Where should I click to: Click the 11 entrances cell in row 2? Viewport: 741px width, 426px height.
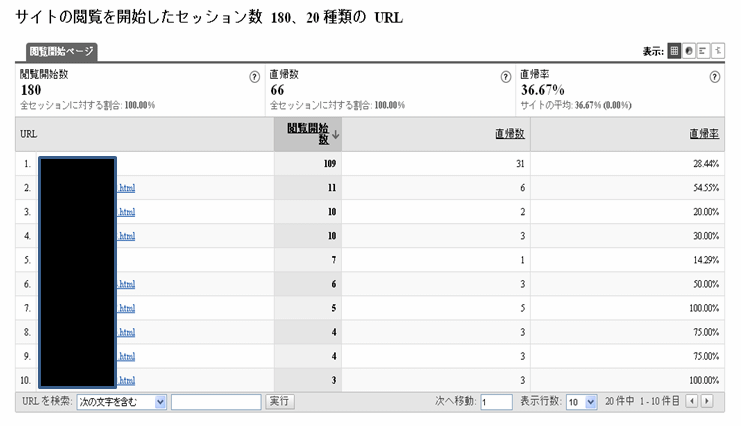tap(332, 188)
